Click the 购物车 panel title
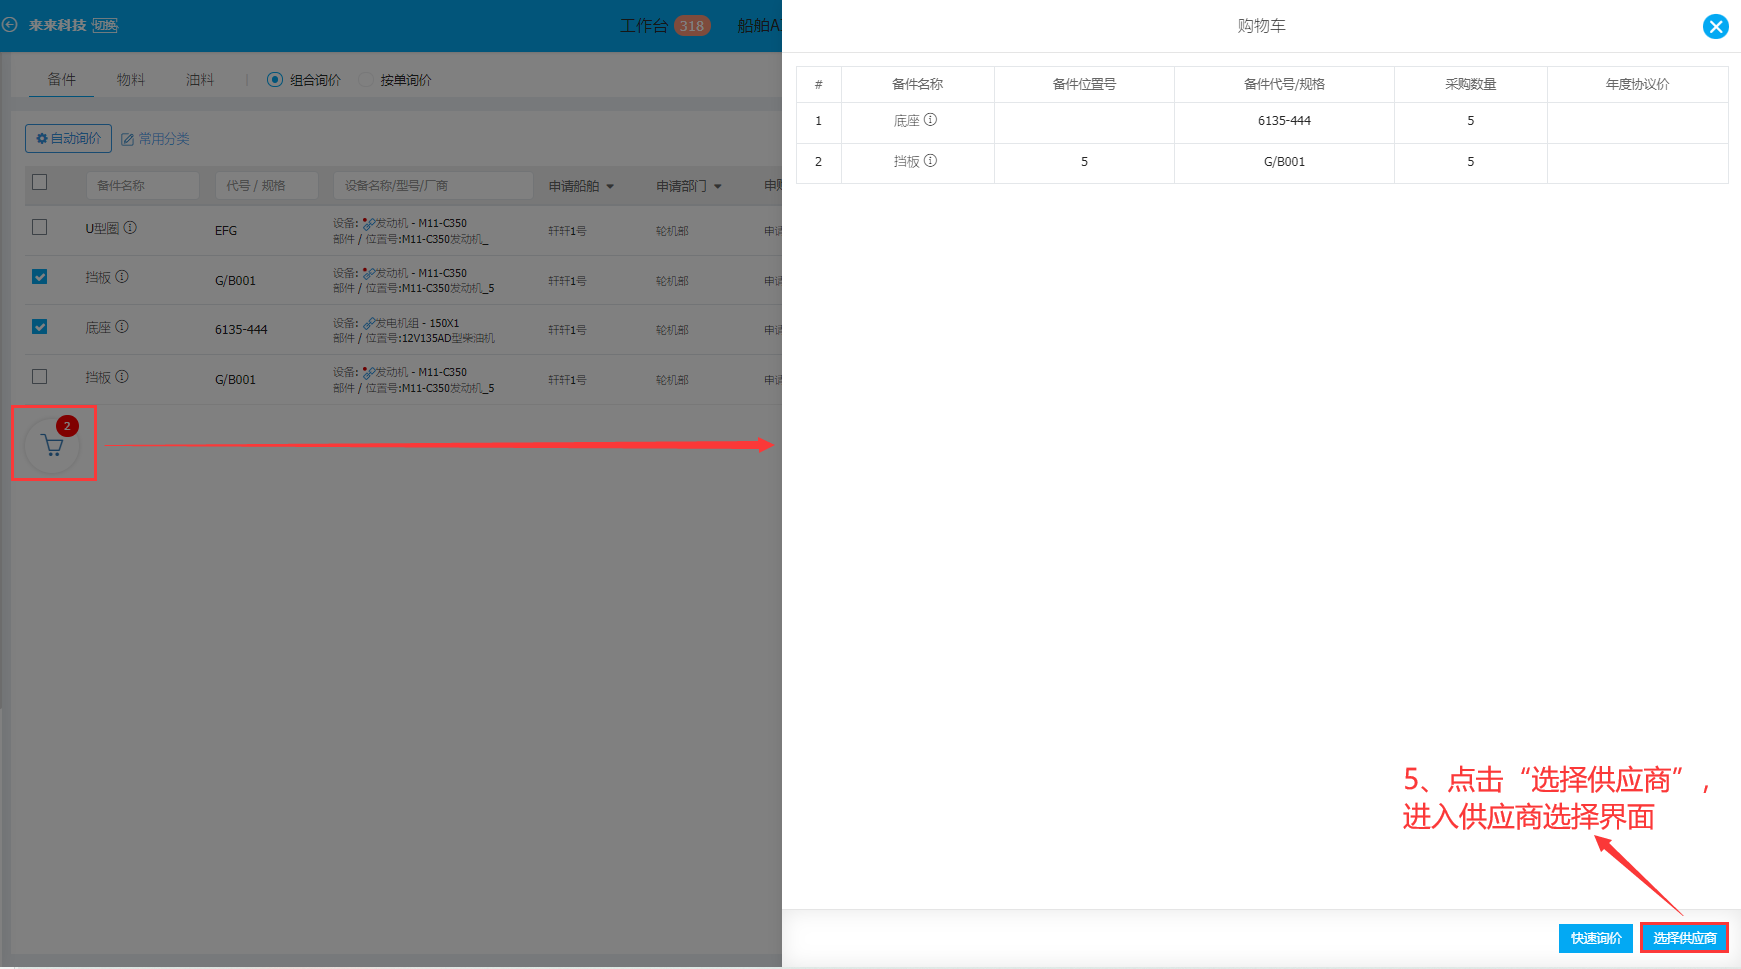1741x969 pixels. click(x=1261, y=26)
